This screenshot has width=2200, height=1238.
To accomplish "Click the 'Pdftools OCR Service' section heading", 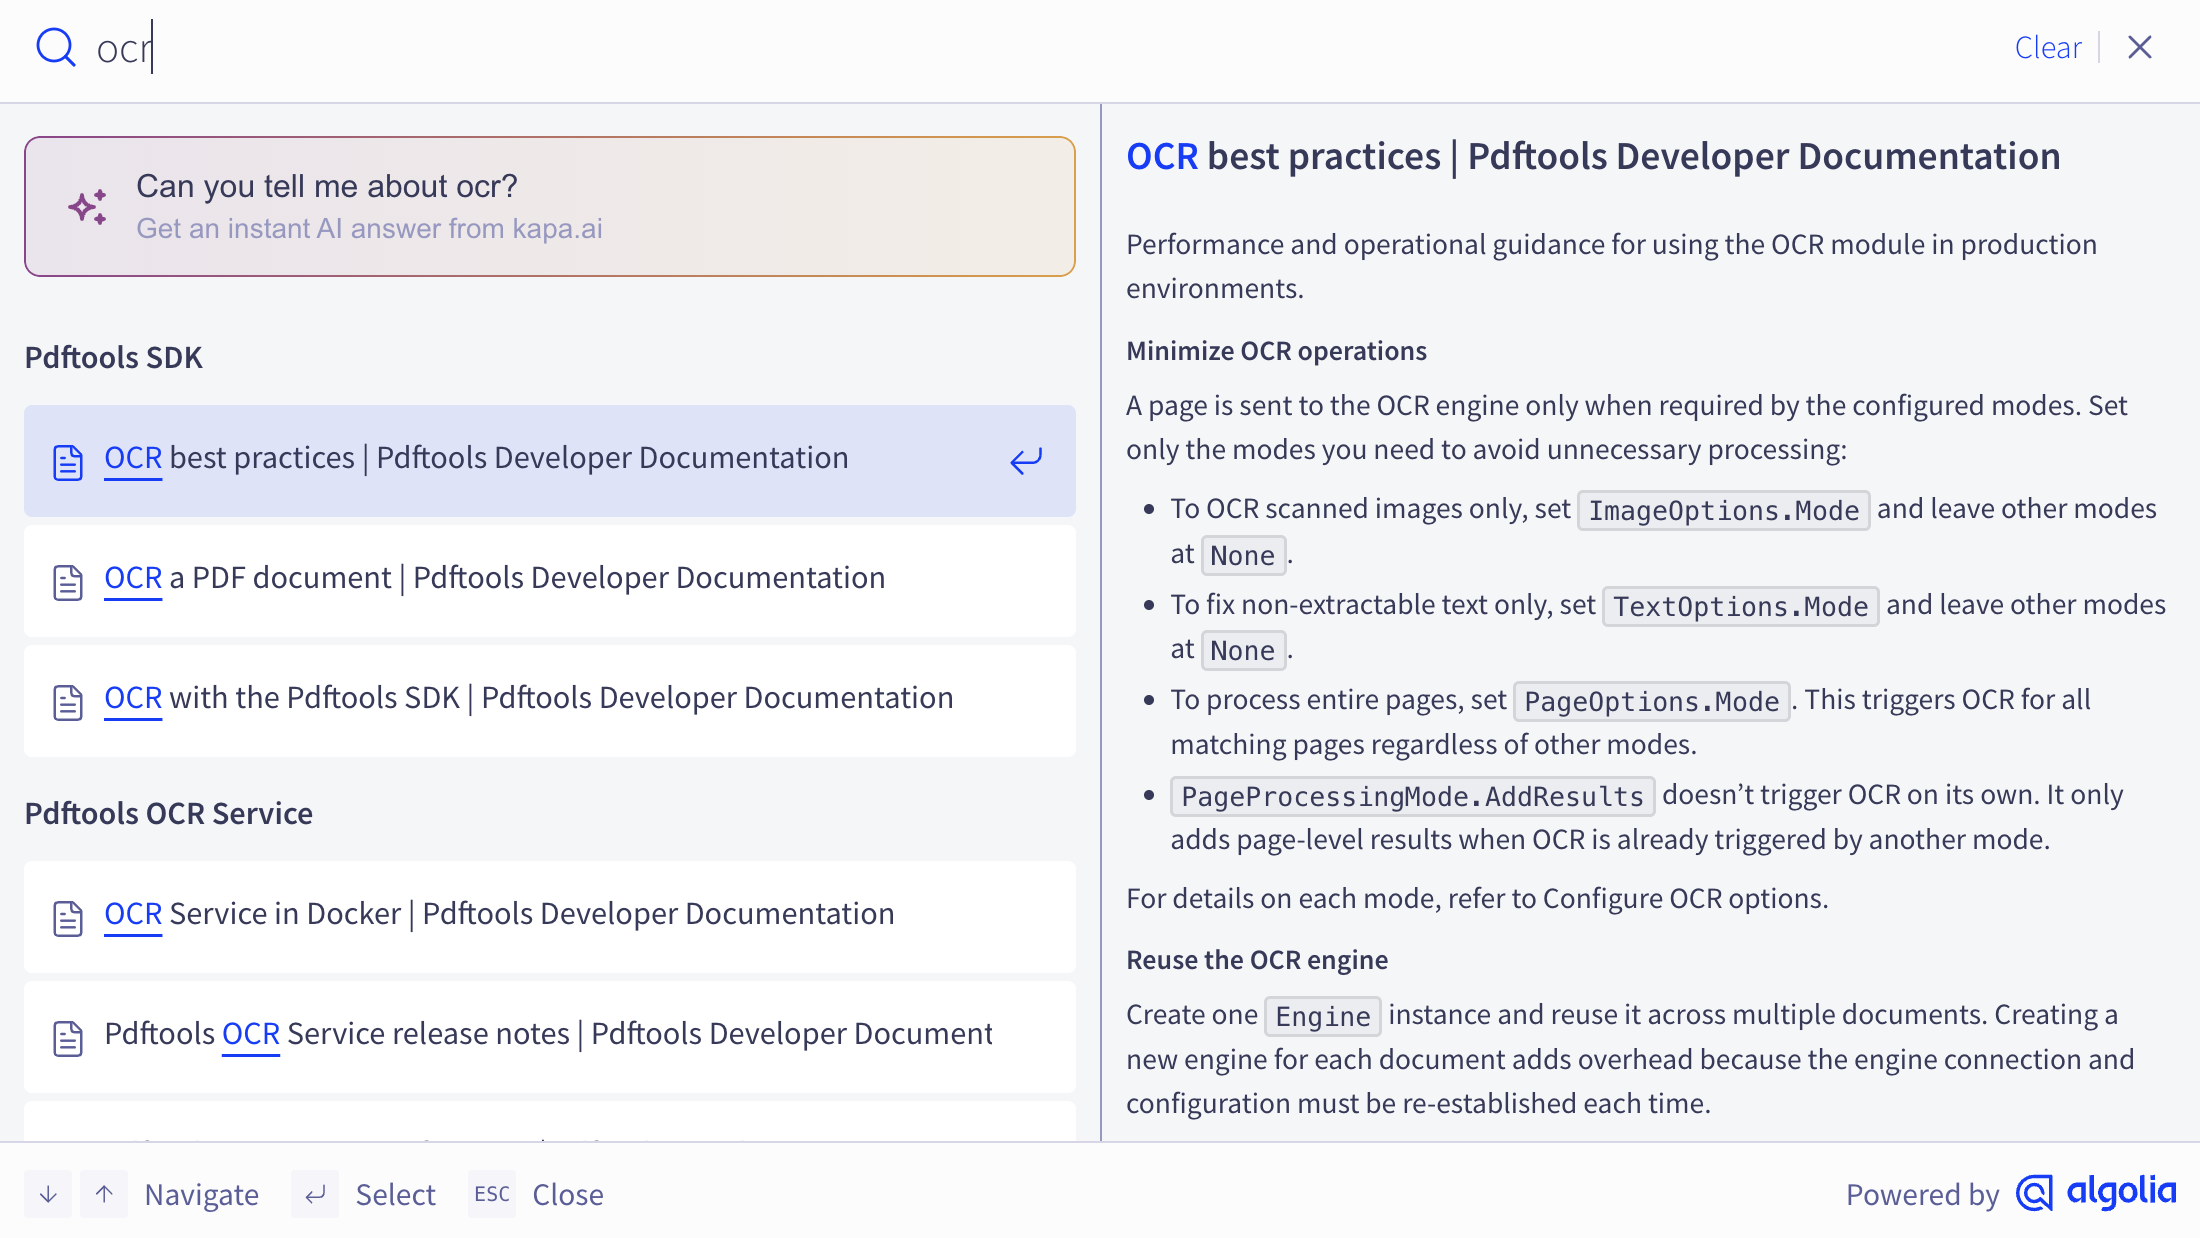I will tap(168, 813).
